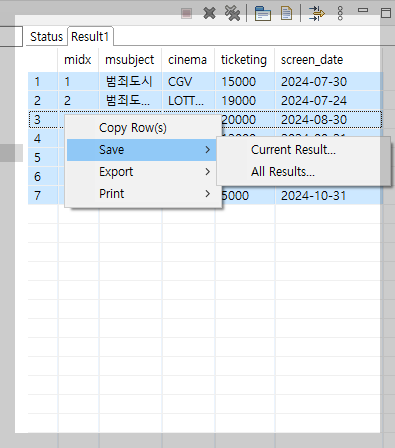This screenshot has width=395, height=448.
Task: Switch to the Status tab
Action: pyautogui.click(x=46, y=37)
